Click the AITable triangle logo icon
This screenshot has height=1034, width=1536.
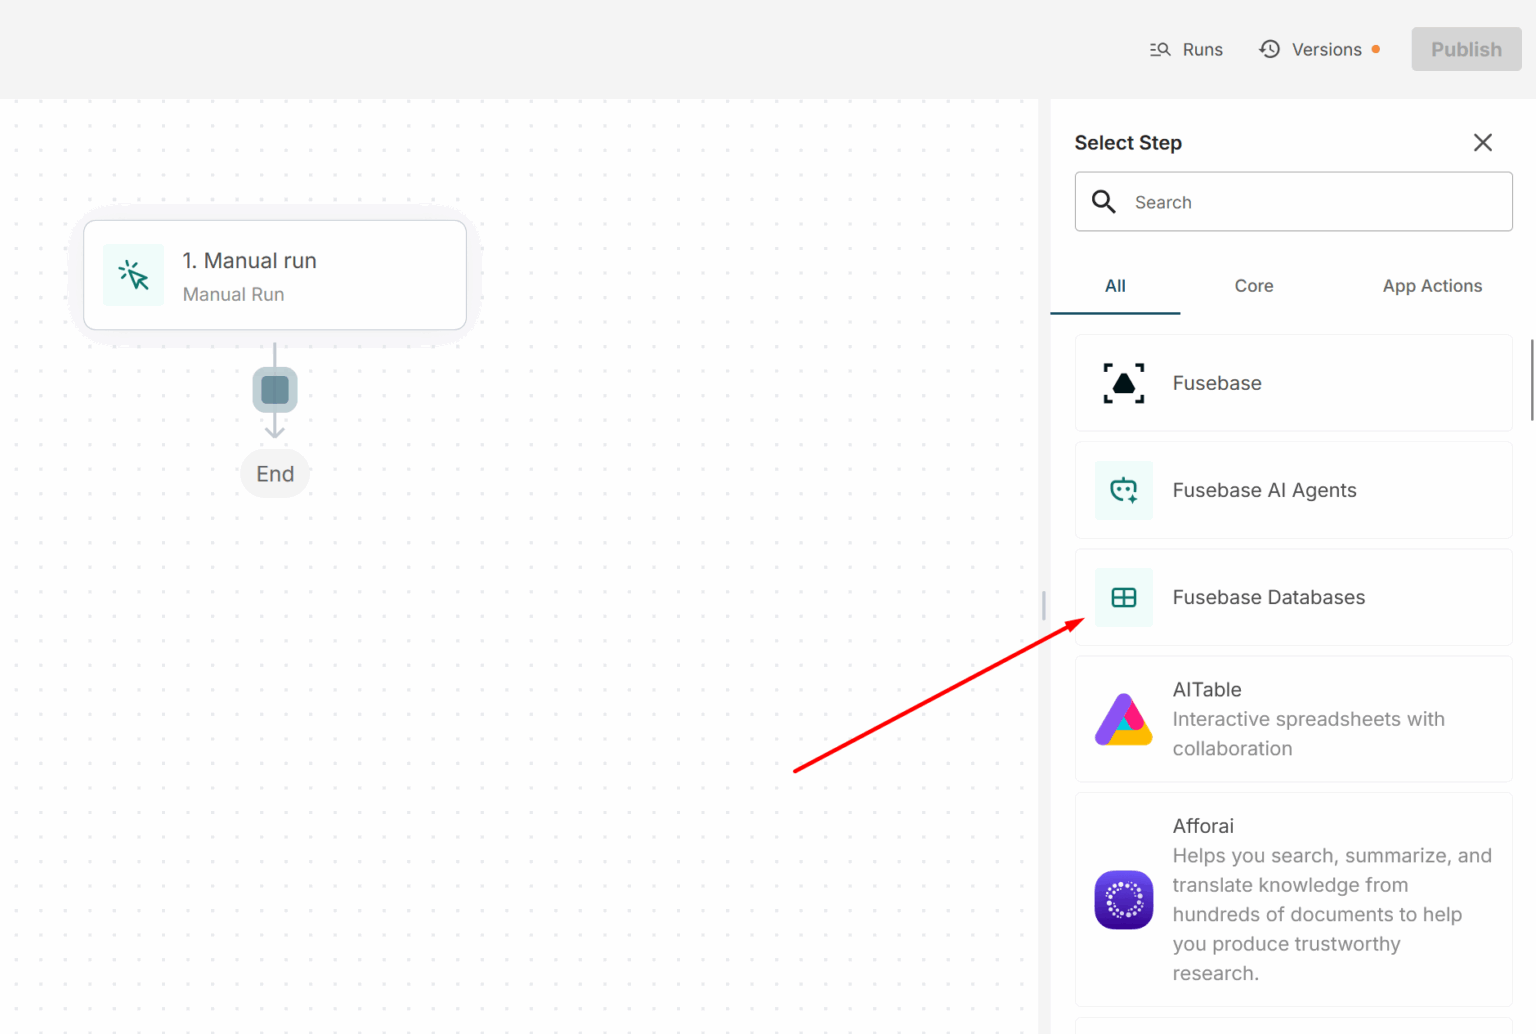pos(1123,719)
